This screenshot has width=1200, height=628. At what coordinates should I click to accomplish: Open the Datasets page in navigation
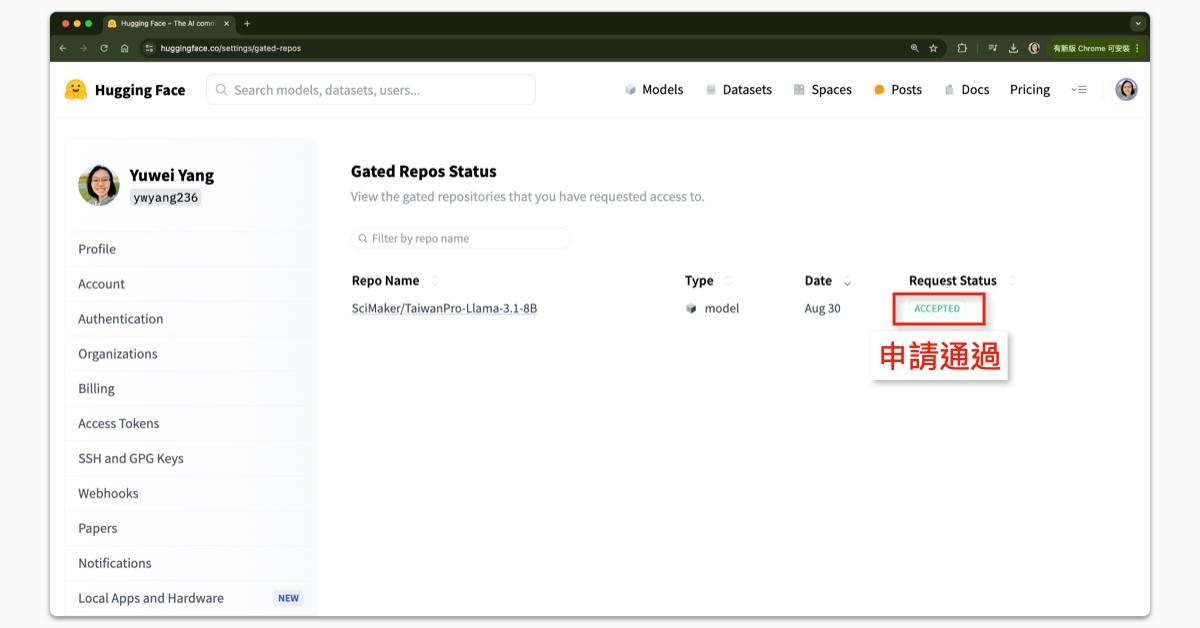(x=739, y=90)
